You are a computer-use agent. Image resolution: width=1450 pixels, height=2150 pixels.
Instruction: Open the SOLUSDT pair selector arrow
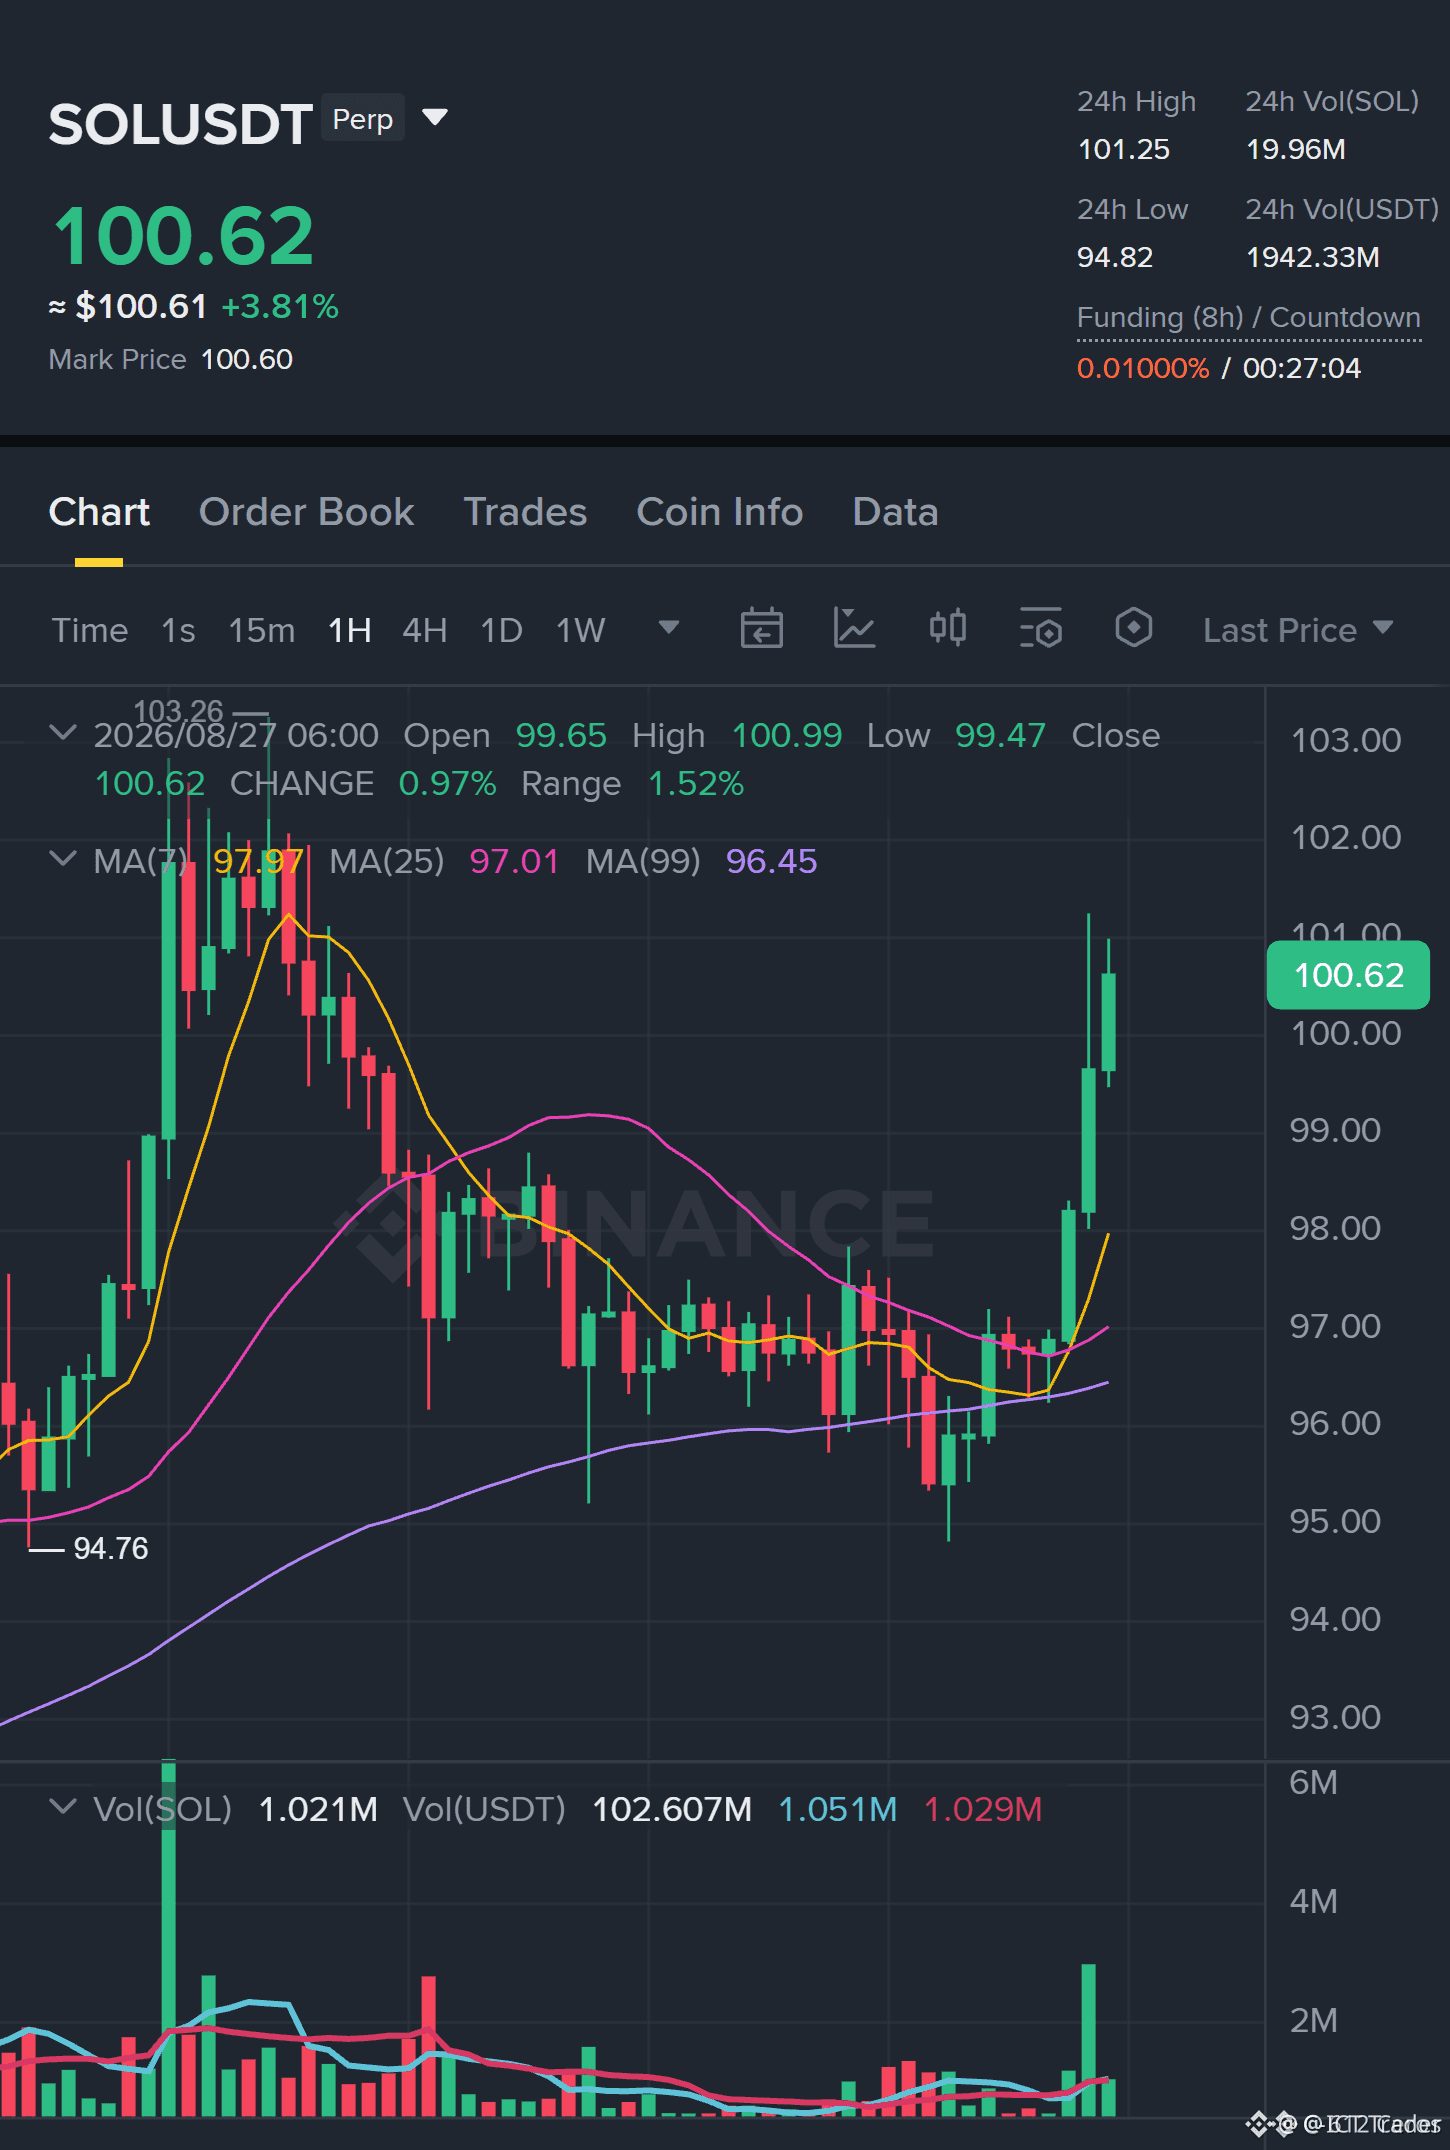tap(435, 118)
